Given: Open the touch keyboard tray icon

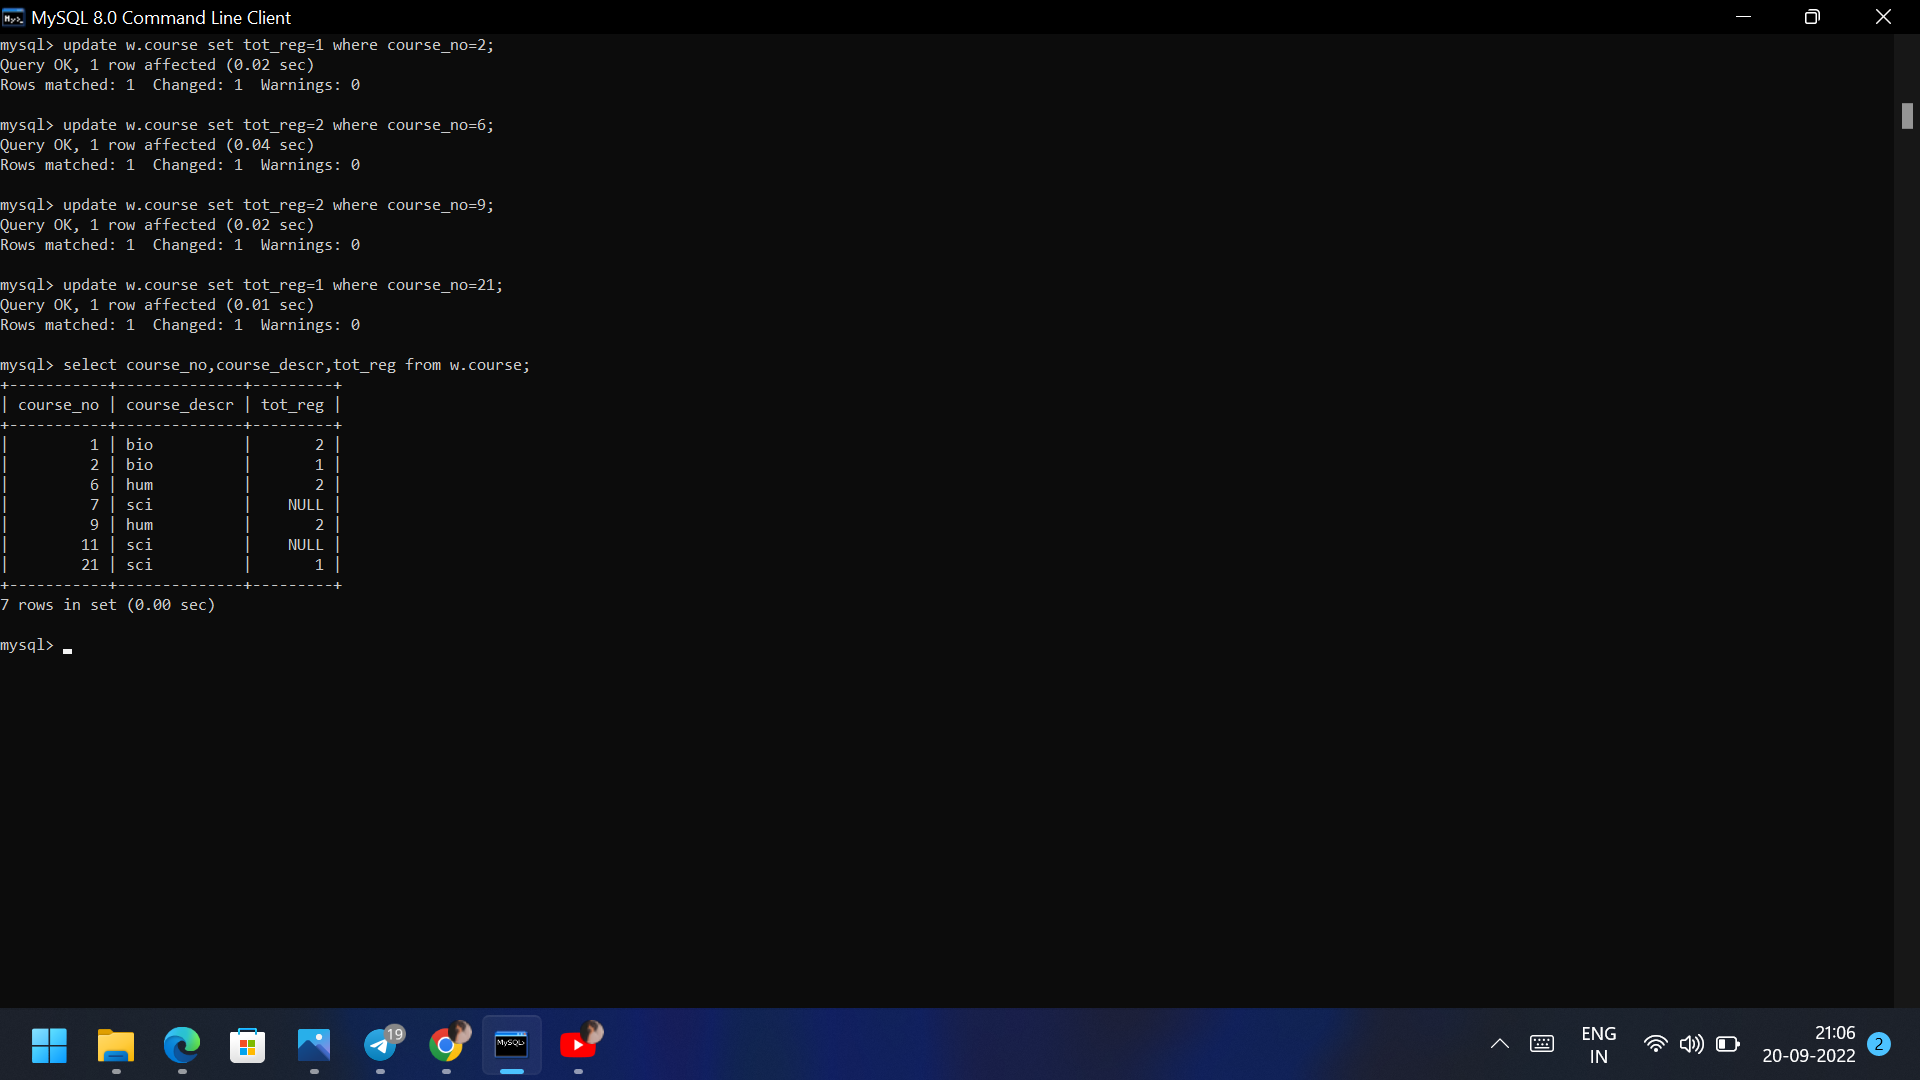Looking at the screenshot, I should coord(1542,1044).
